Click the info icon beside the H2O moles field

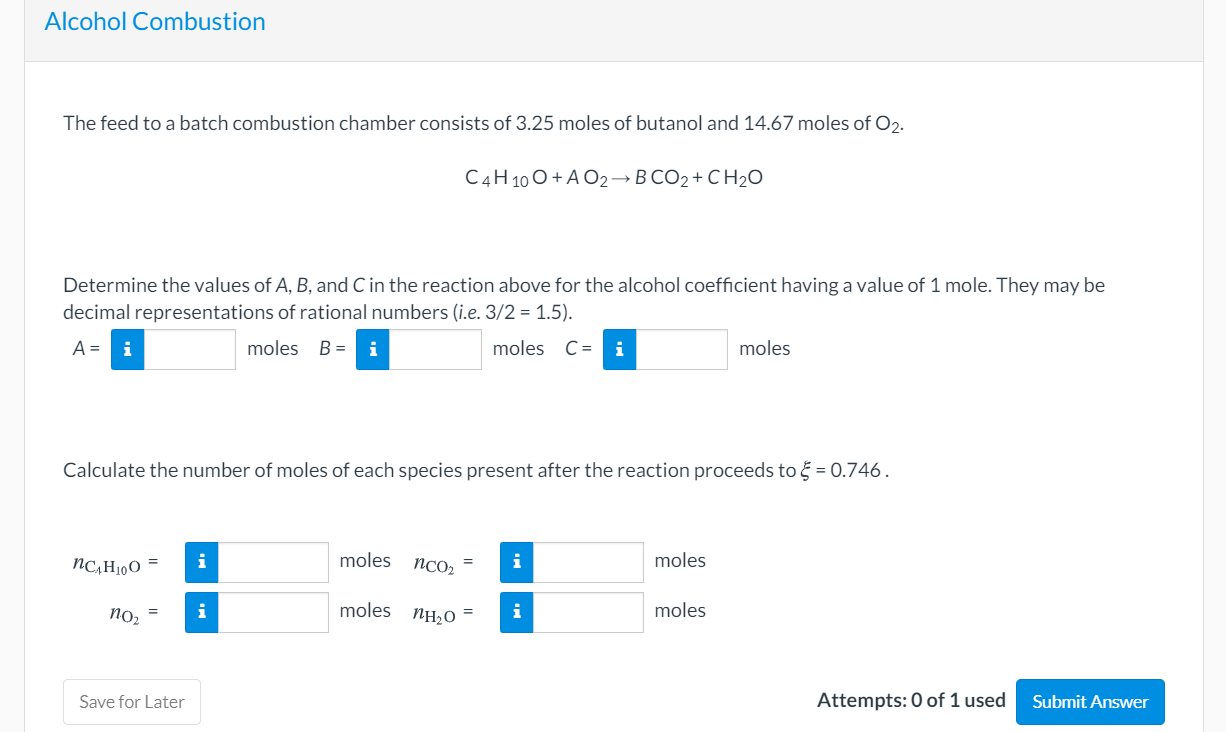point(516,611)
